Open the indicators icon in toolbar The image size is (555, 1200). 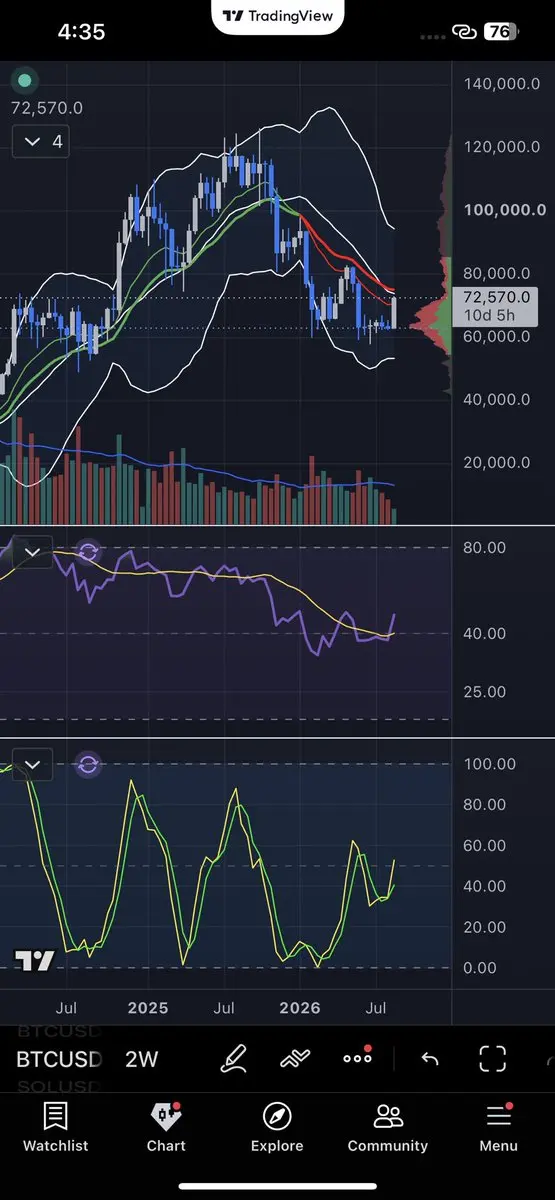[296, 1059]
